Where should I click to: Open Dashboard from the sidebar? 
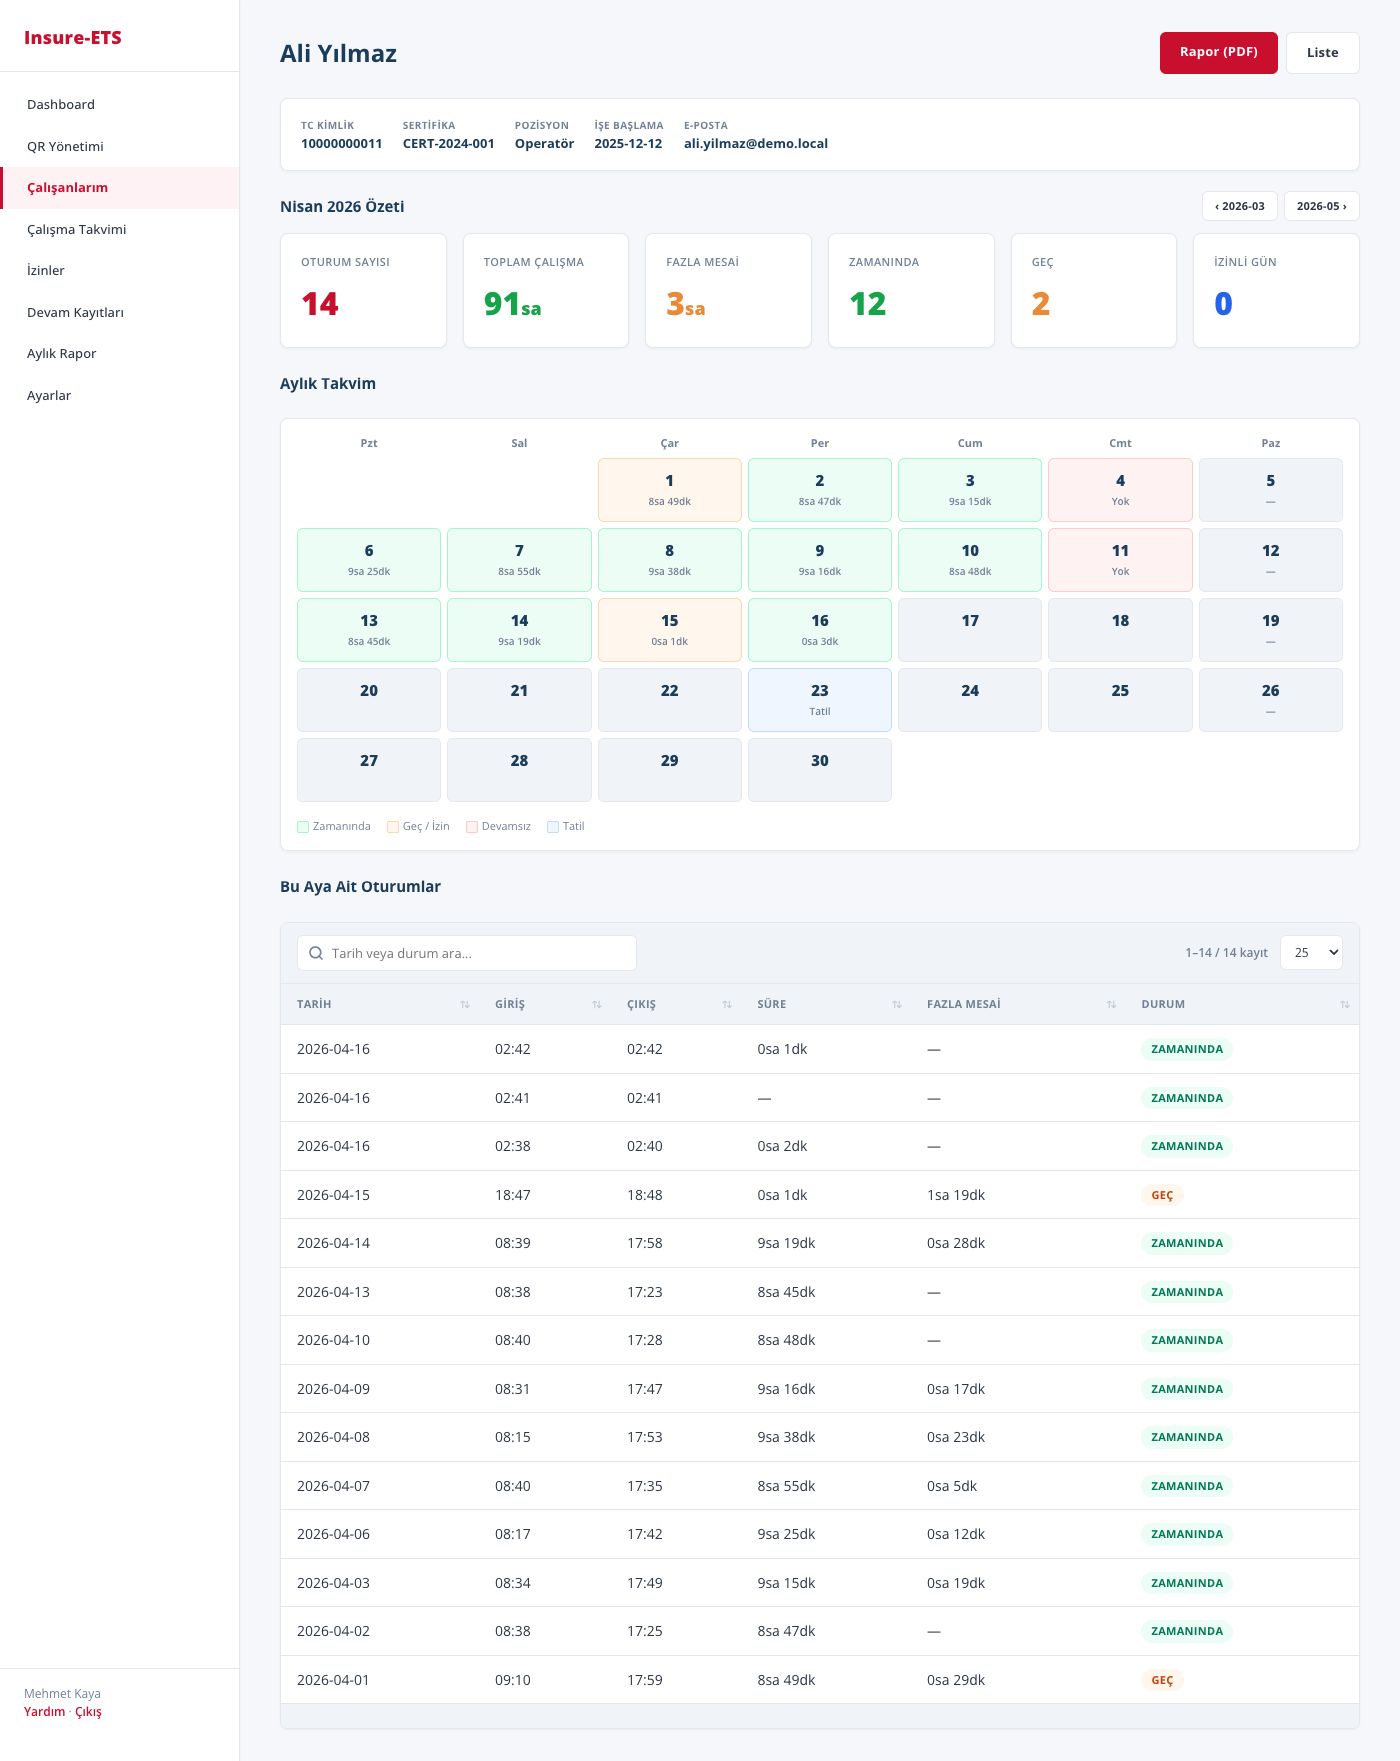[61, 104]
